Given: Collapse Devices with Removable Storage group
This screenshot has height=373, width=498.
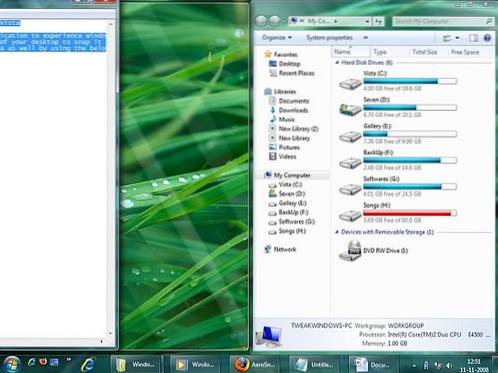Looking at the screenshot, I should (337, 232).
